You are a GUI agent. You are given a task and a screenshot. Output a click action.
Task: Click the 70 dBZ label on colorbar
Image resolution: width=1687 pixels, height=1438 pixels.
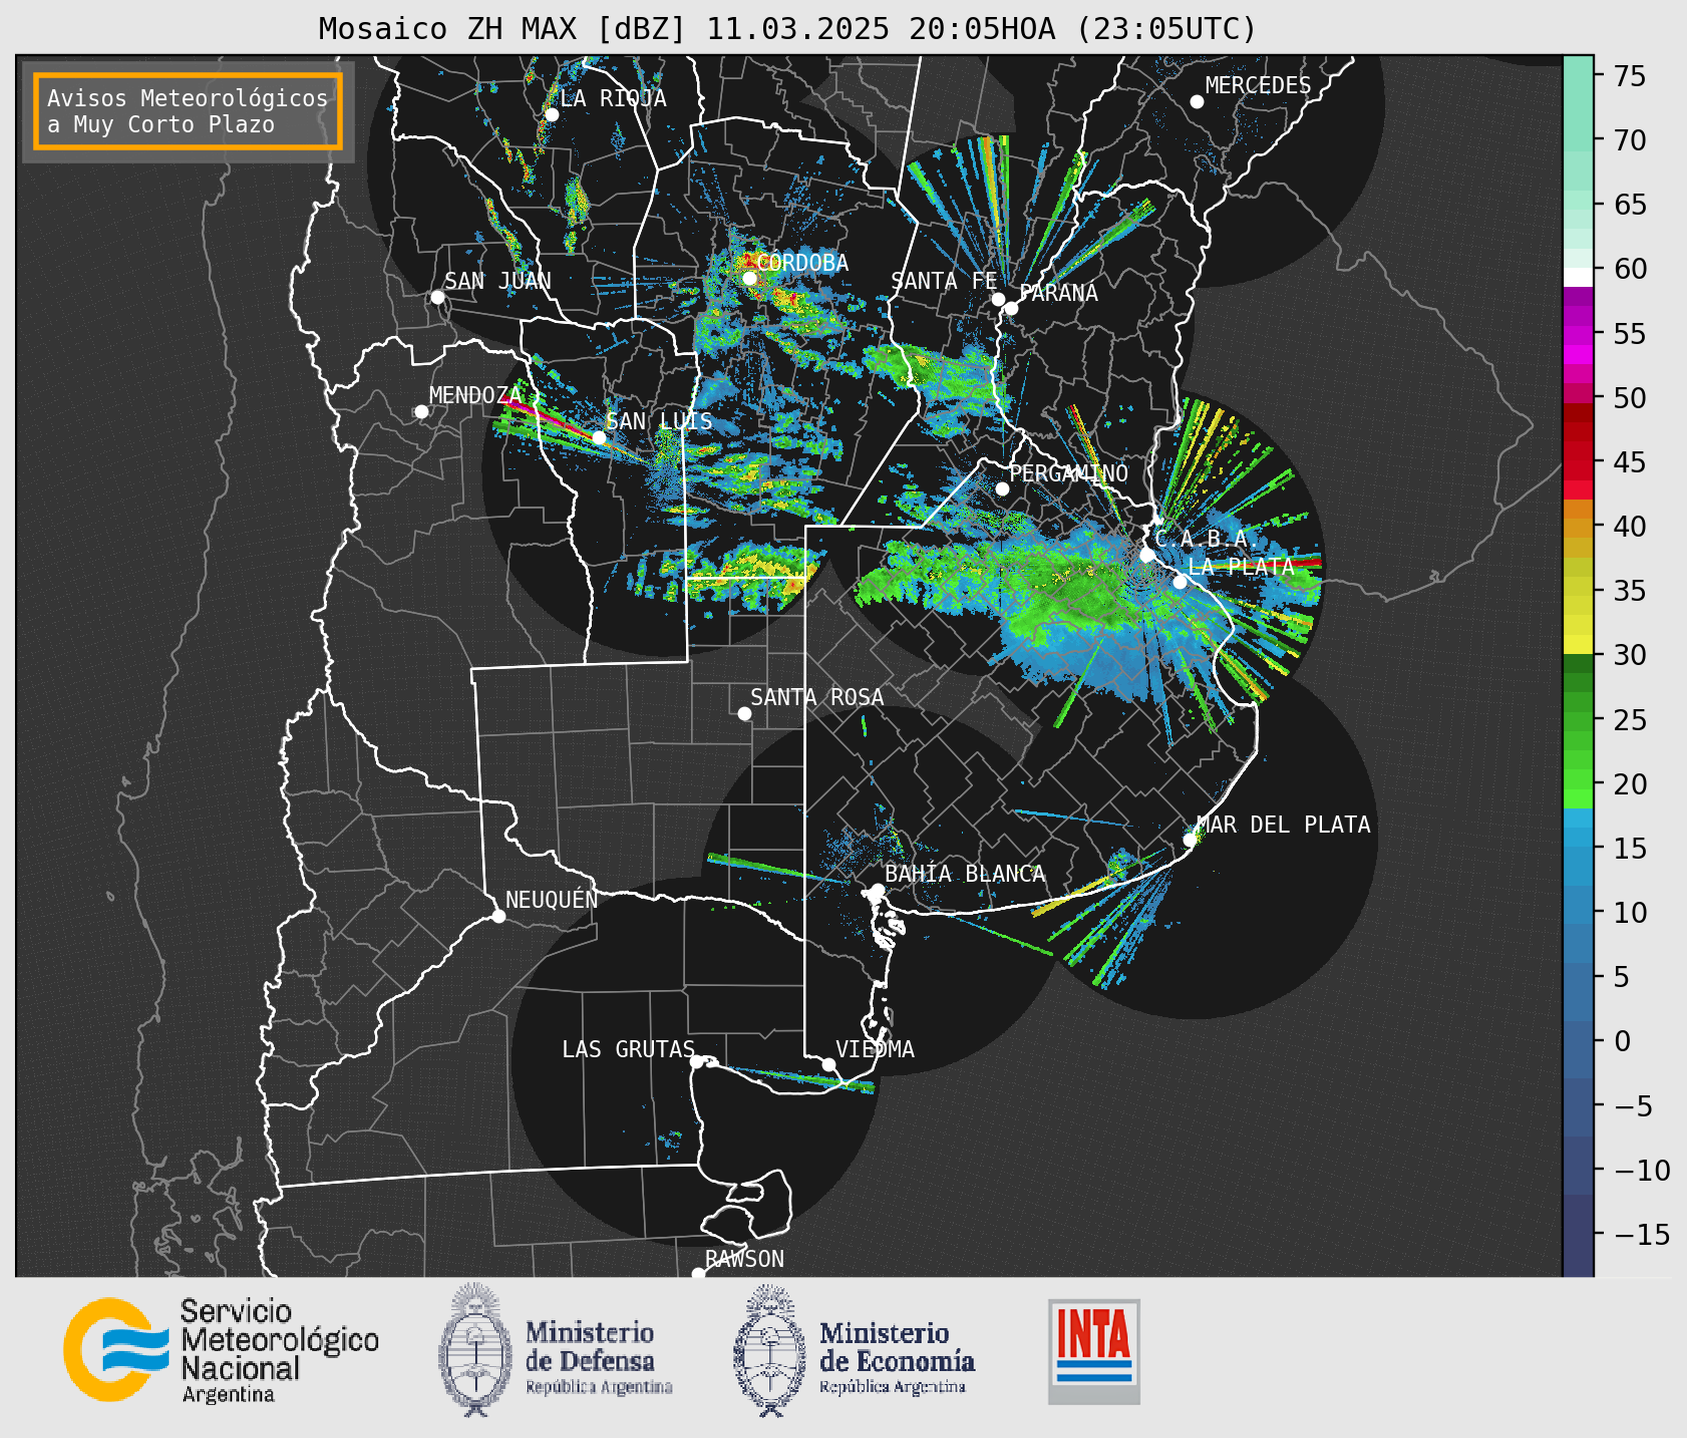click(x=1629, y=140)
